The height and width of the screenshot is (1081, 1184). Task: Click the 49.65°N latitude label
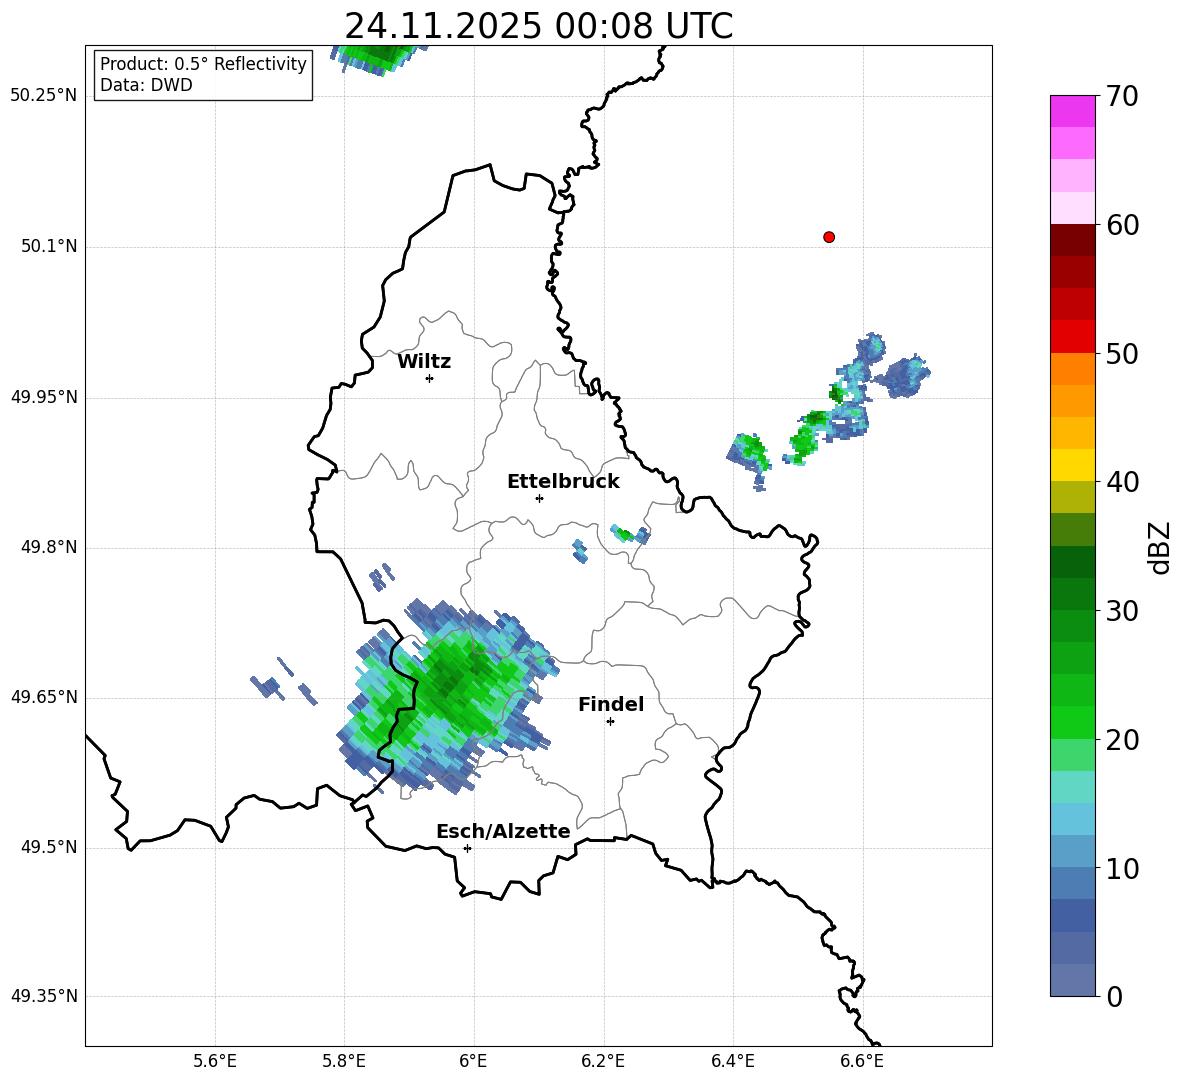coord(44,696)
